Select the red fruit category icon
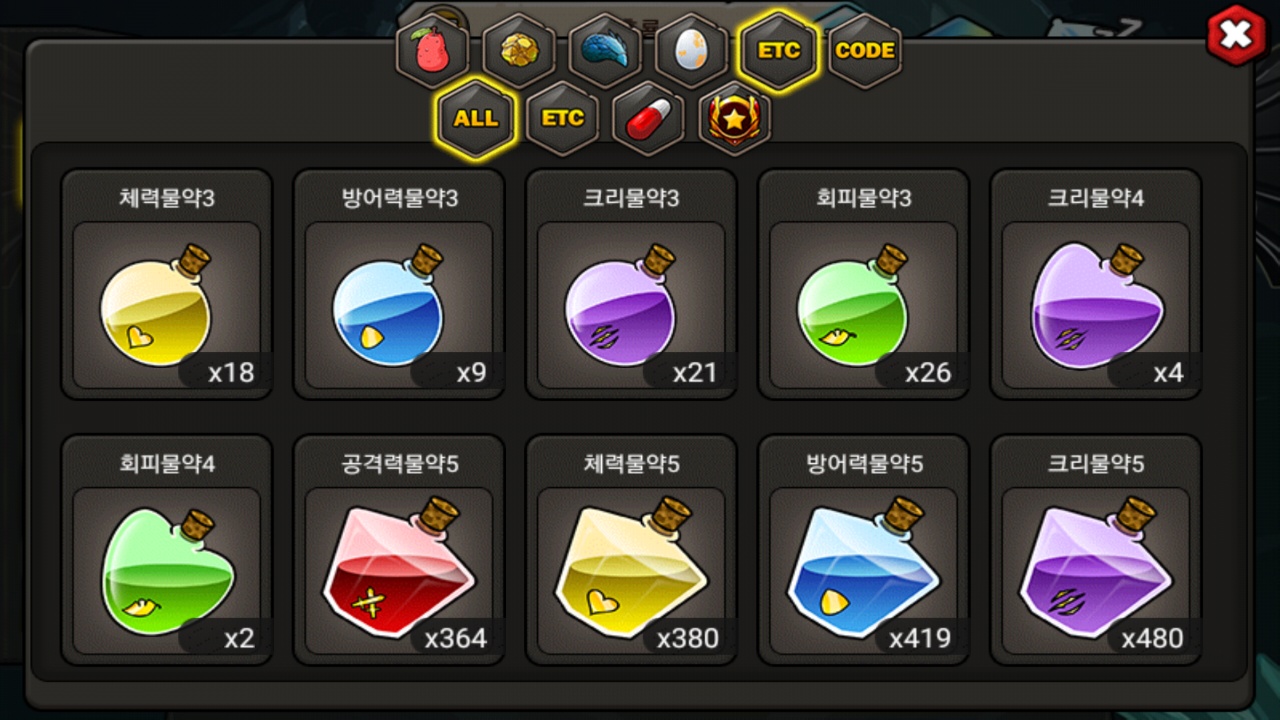 pyautogui.click(x=433, y=51)
